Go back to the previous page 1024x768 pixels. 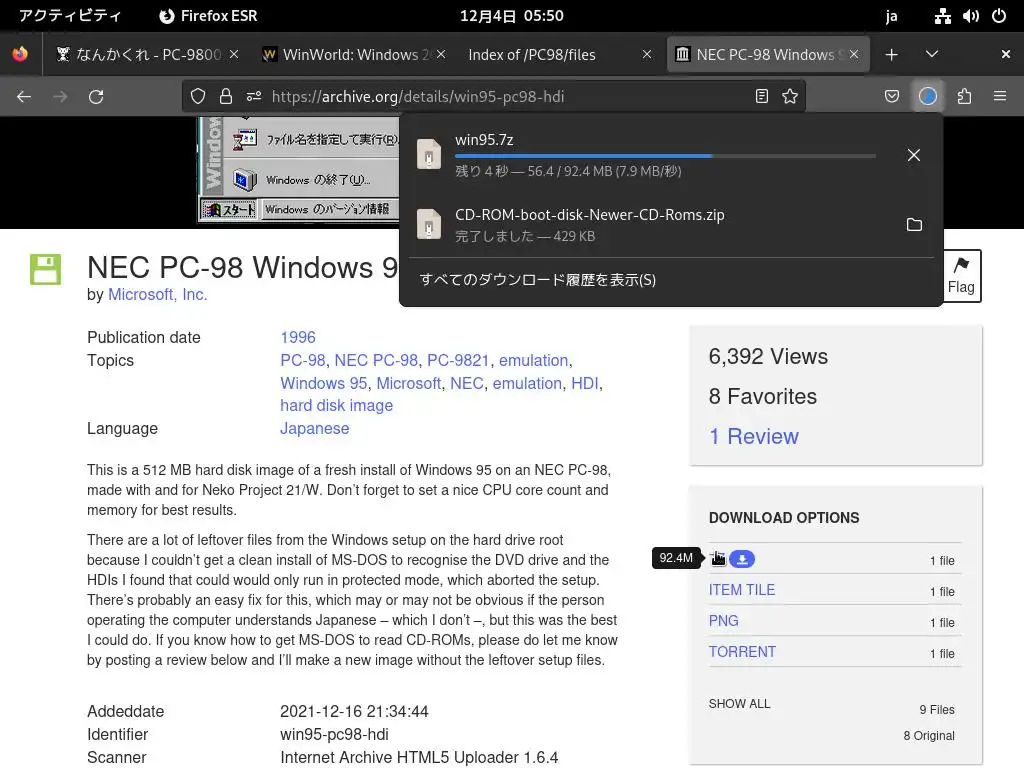pos(24,97)
